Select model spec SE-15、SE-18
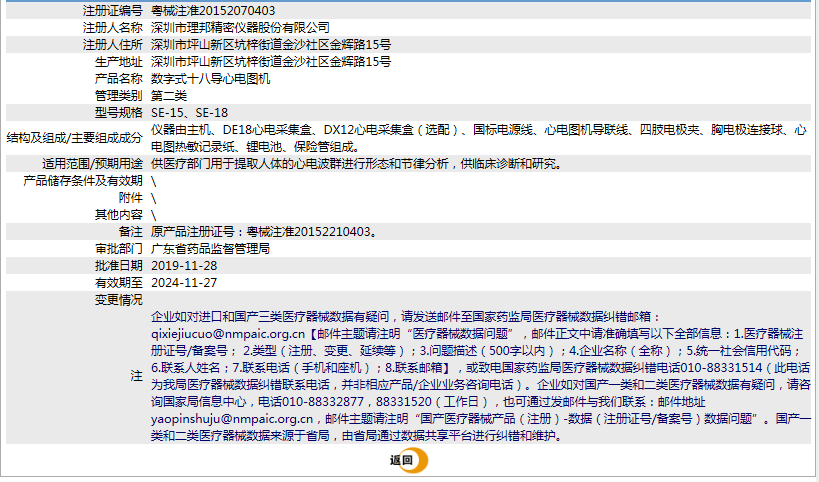This screenshot has height=482, width=819. (x=190, y=113)
